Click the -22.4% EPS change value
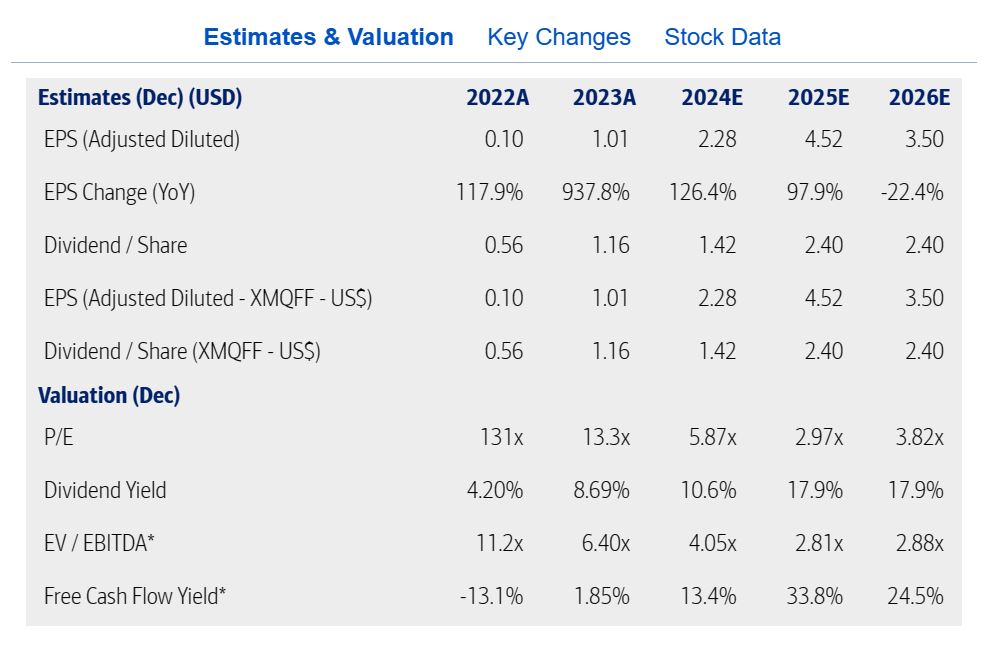Screen dimensions: 992x649 [912, 192]
